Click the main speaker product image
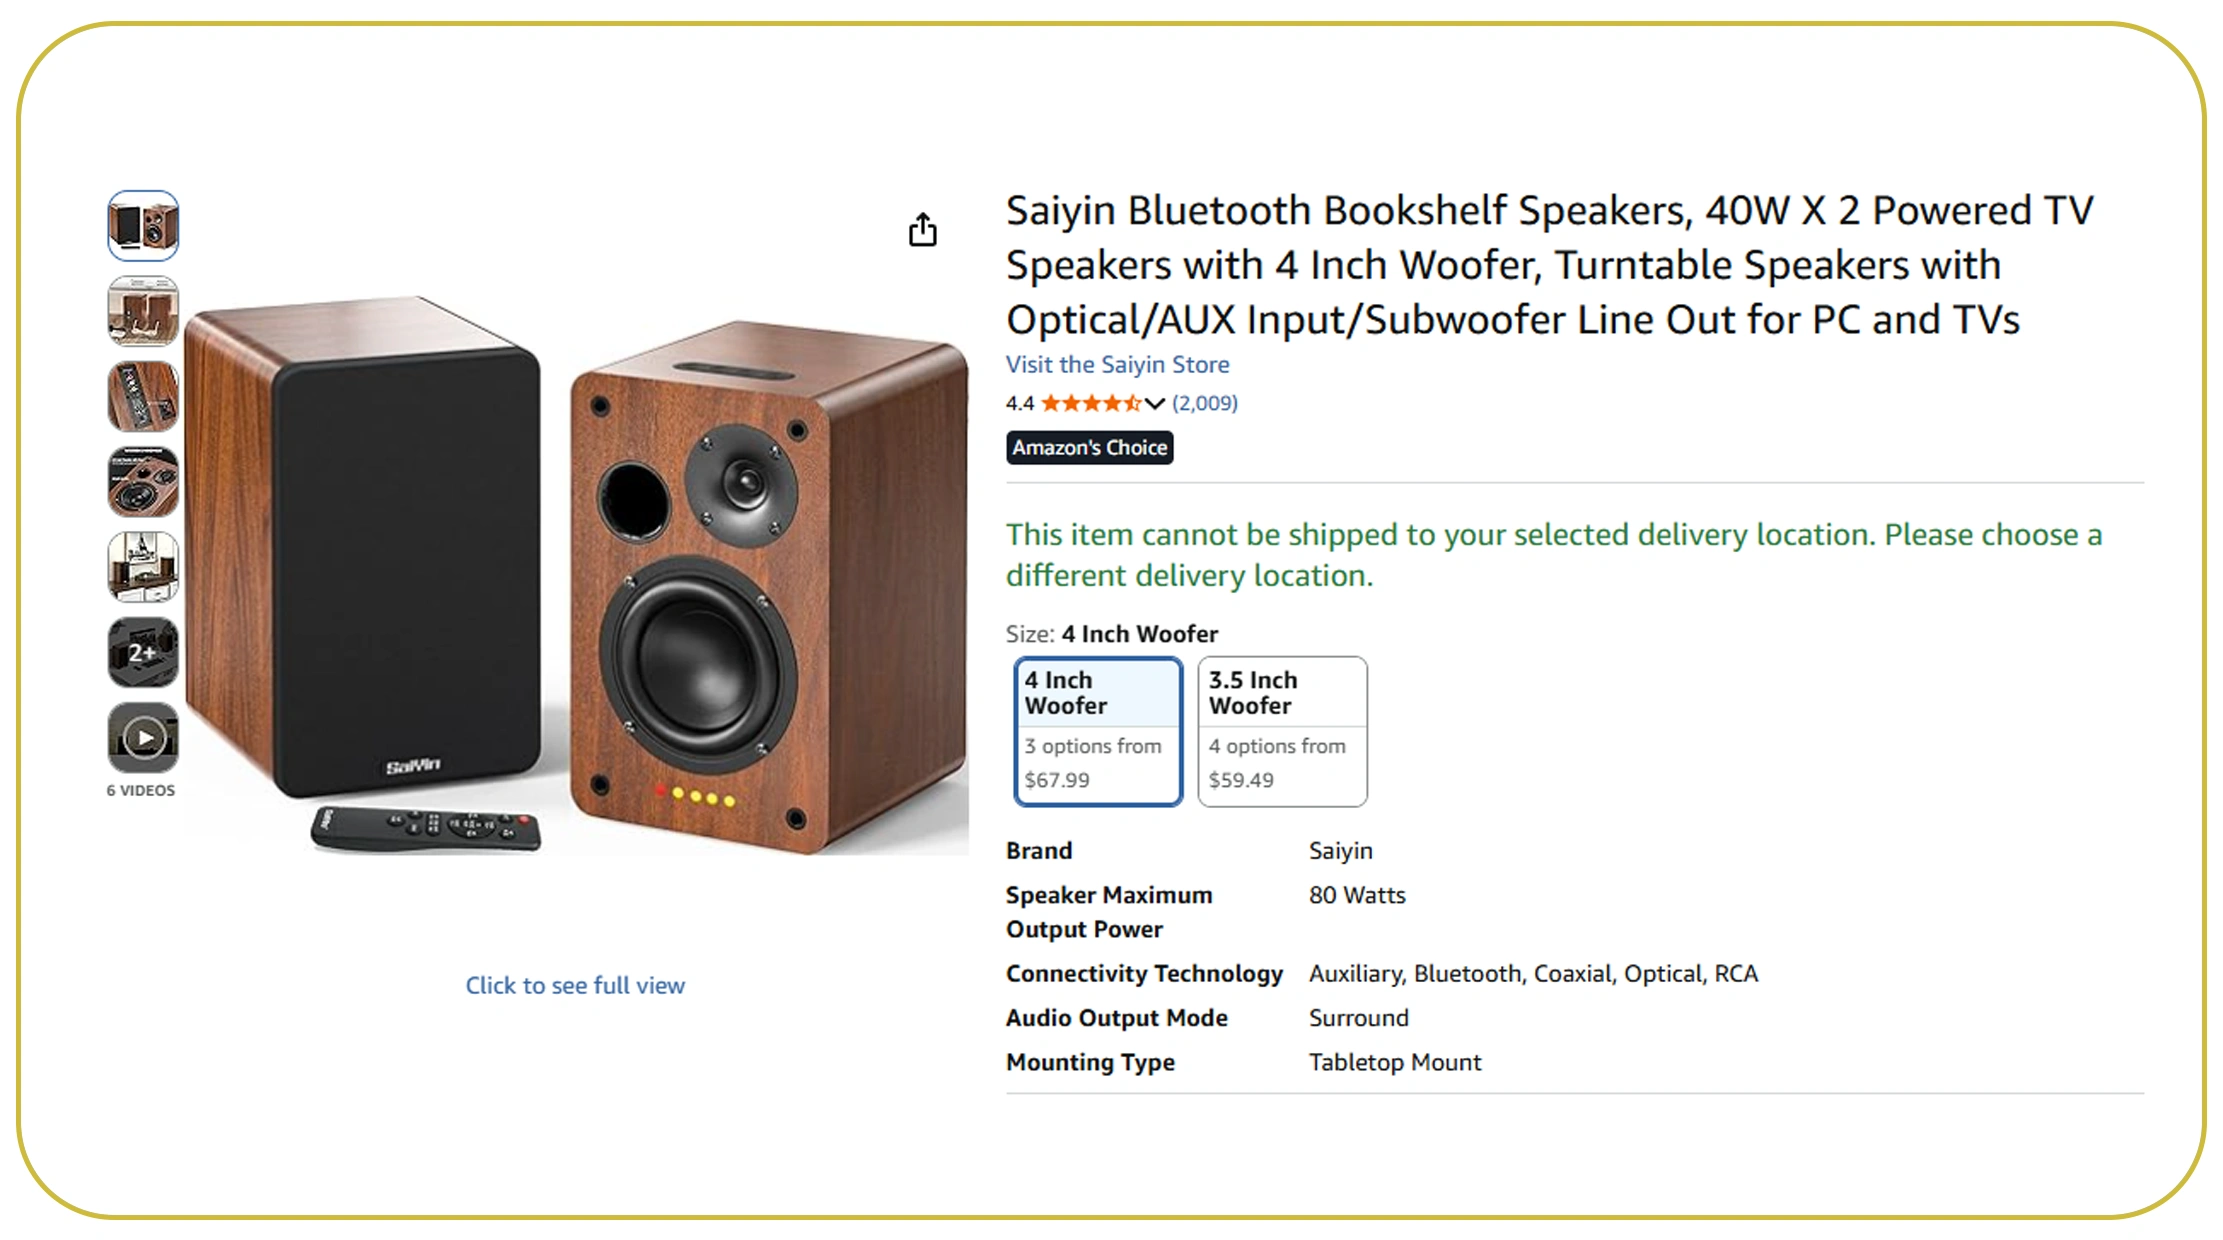This screenshot has height=1240, width=2223. click(x=575, y=580)
